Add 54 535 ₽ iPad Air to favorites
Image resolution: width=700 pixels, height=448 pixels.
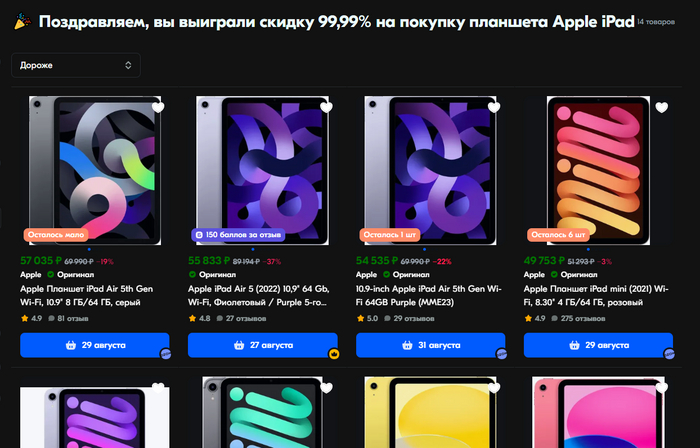coord(494,107)
